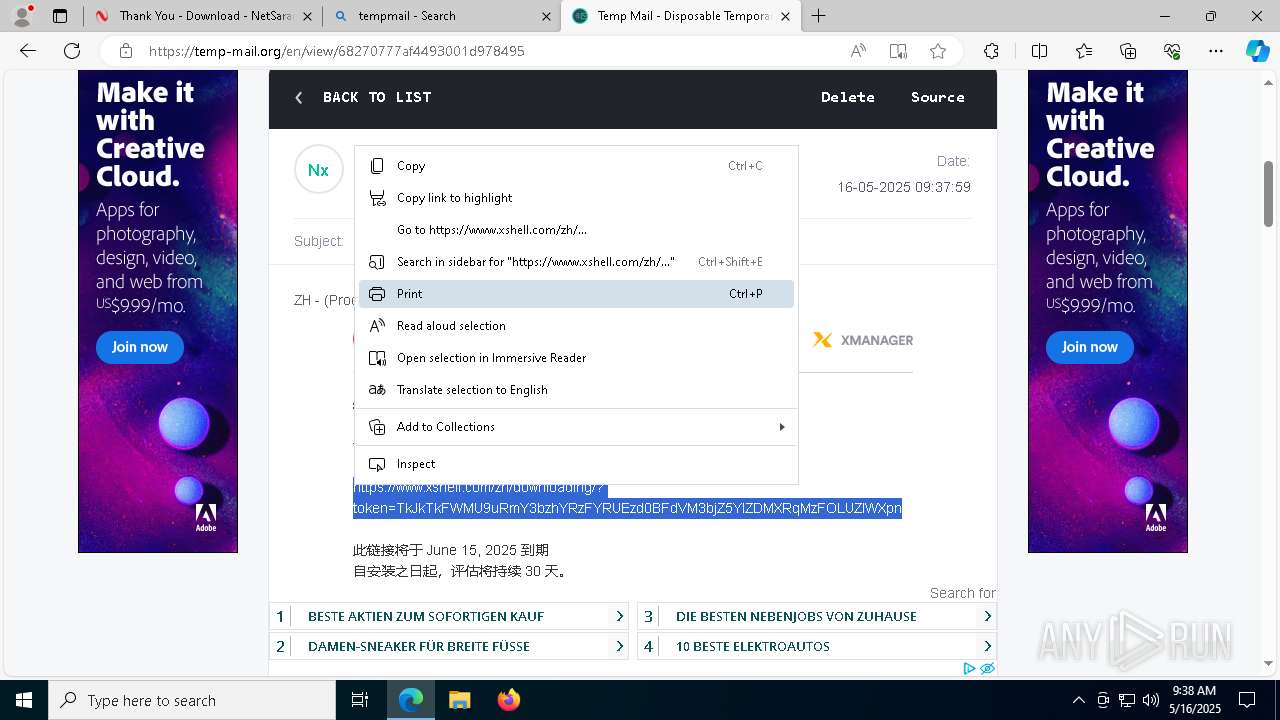Go BACK TO LIST of emails
This screenshot has width=1280, height=720.
[363, 97]
